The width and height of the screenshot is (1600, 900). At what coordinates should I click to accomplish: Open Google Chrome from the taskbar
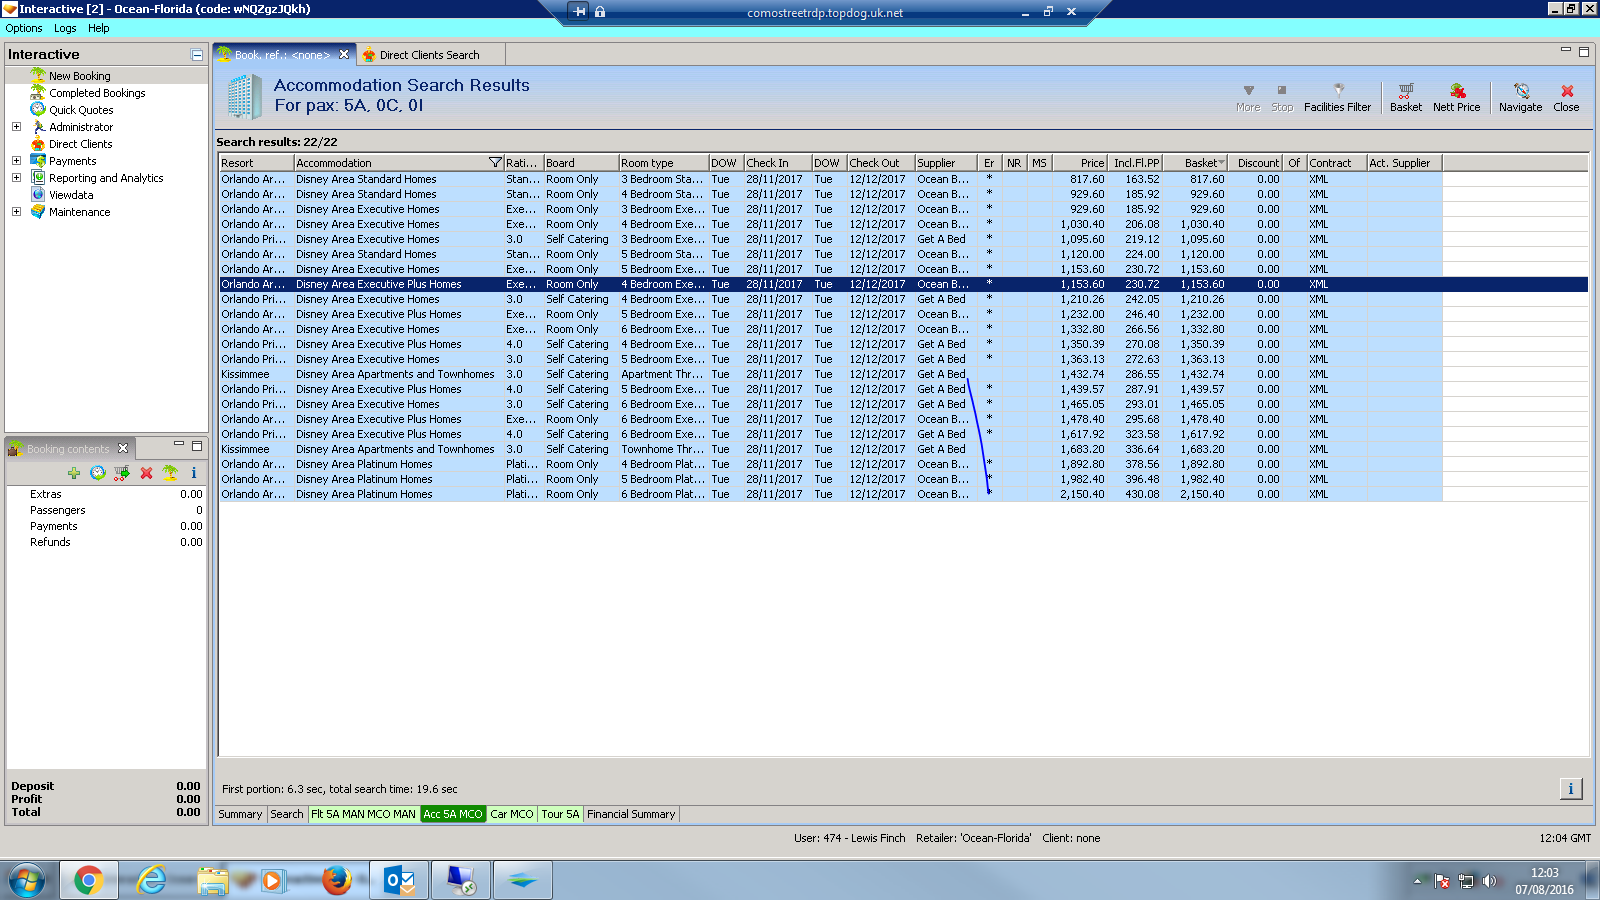(88, 880)
